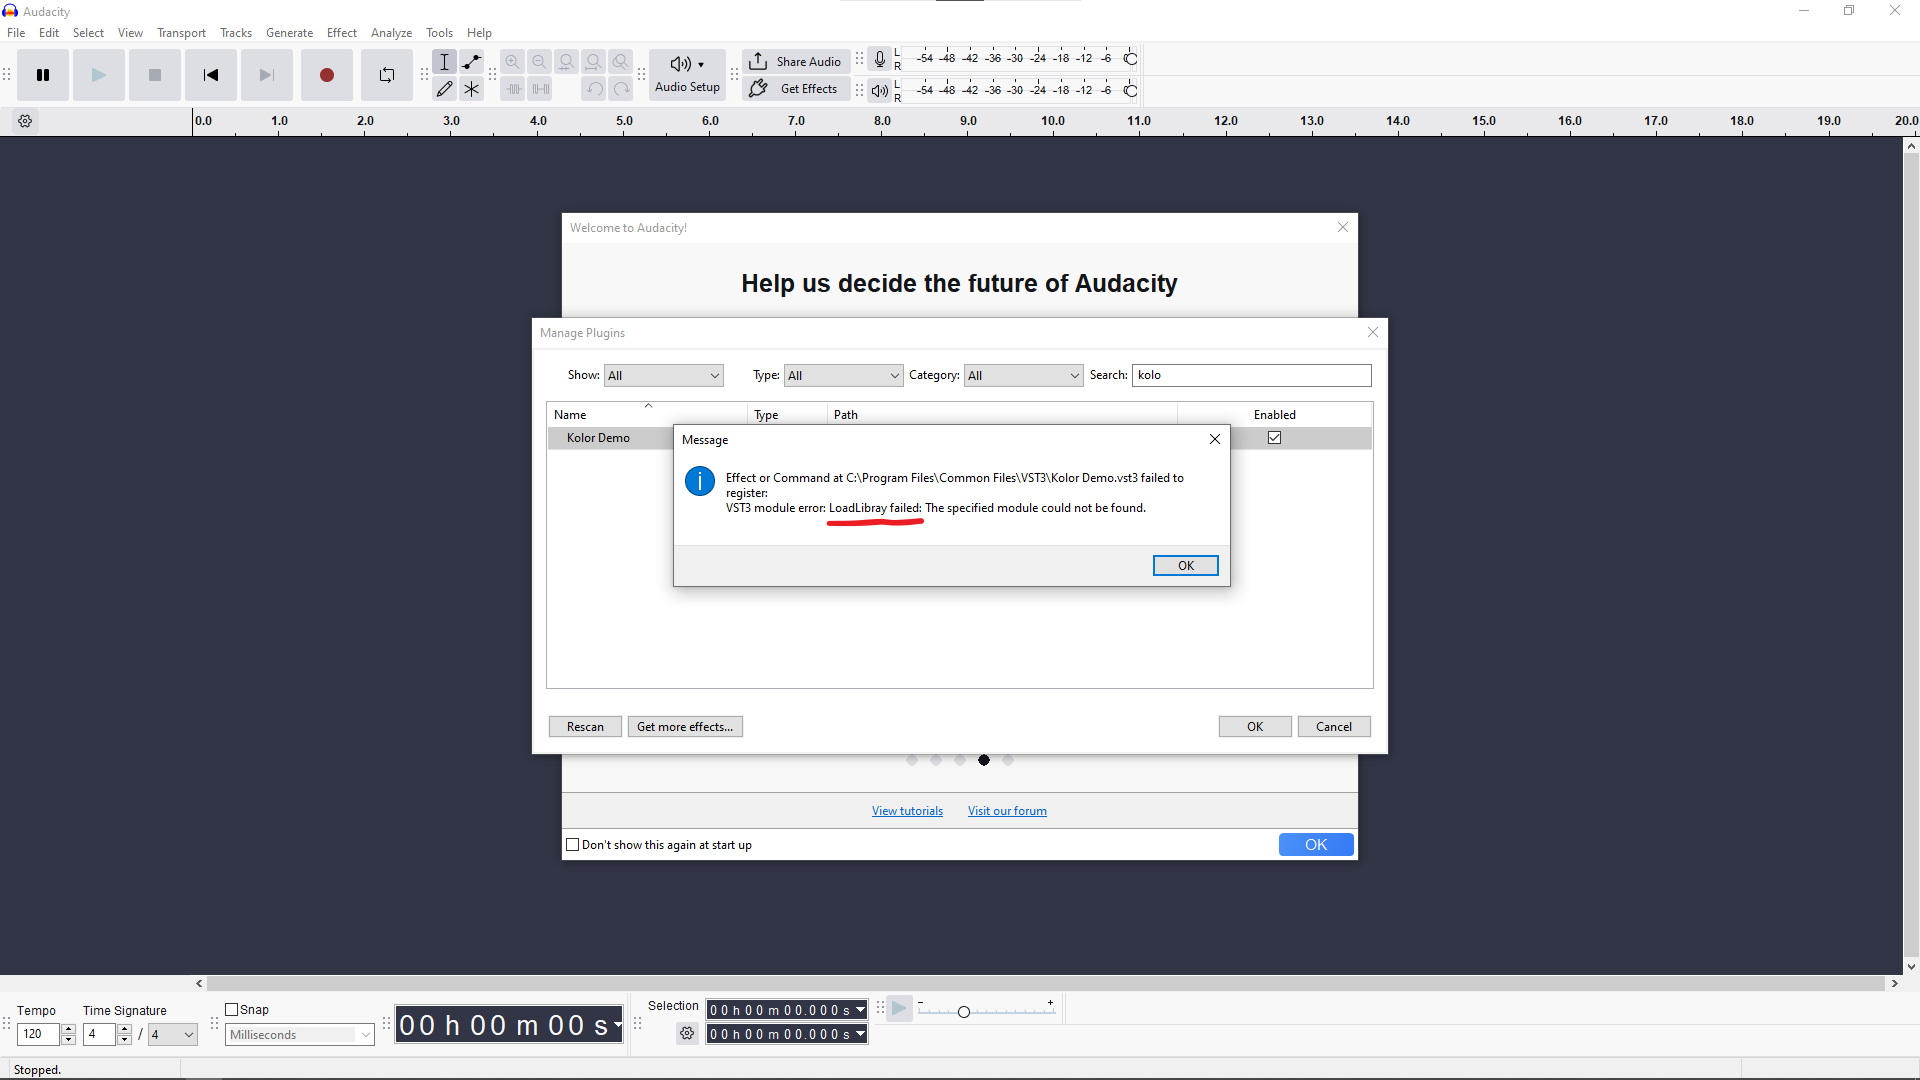
Task: Click the Redo arrow
Action: click(621, 89)
